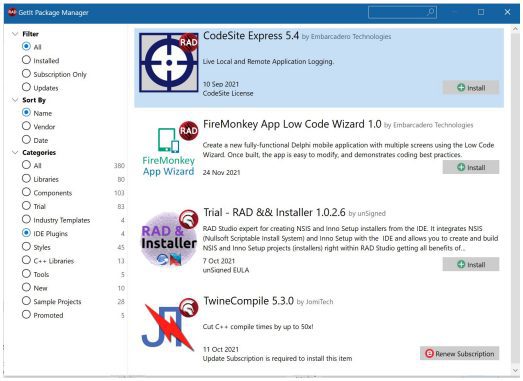Maximize the GetIt Package Manager window

(x=481, y=12)
